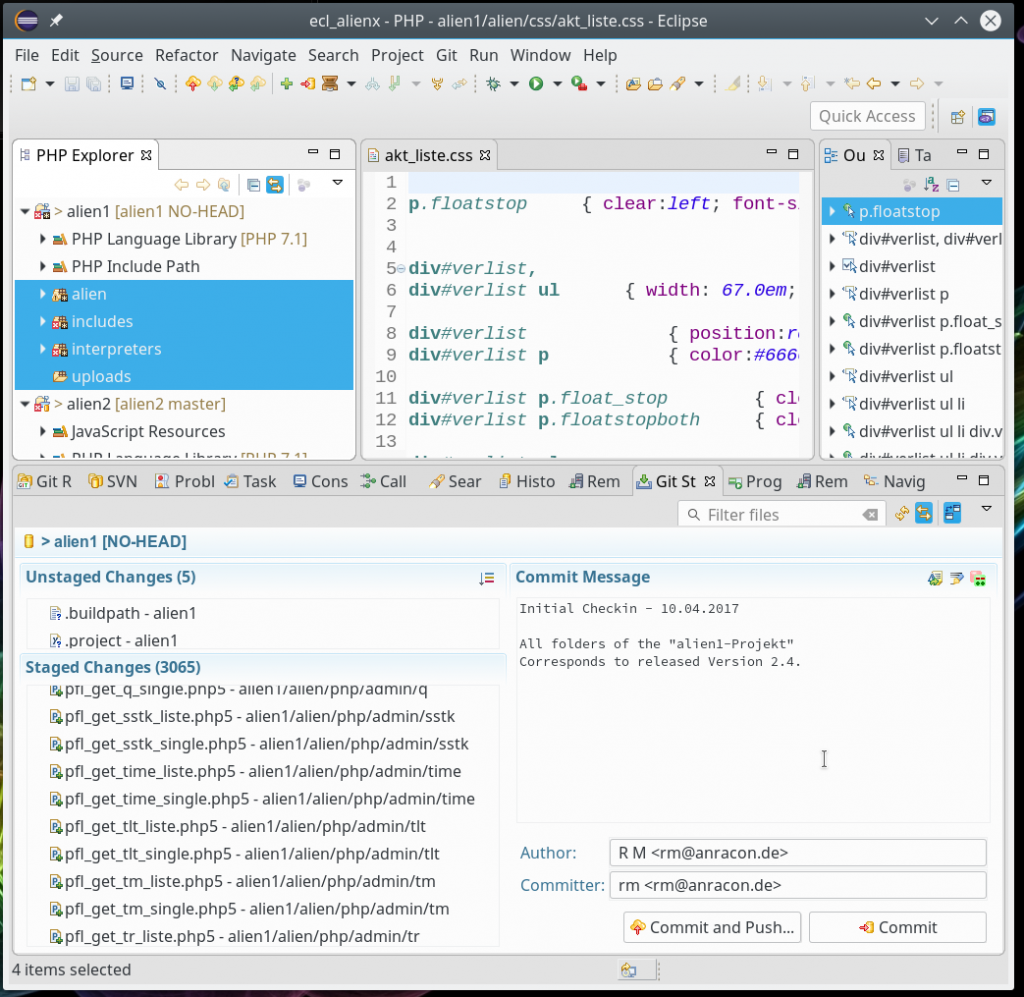Collapse all items in PHP Explorer
The width and height of the screenshot is (1024, 997).
(254, 186)
